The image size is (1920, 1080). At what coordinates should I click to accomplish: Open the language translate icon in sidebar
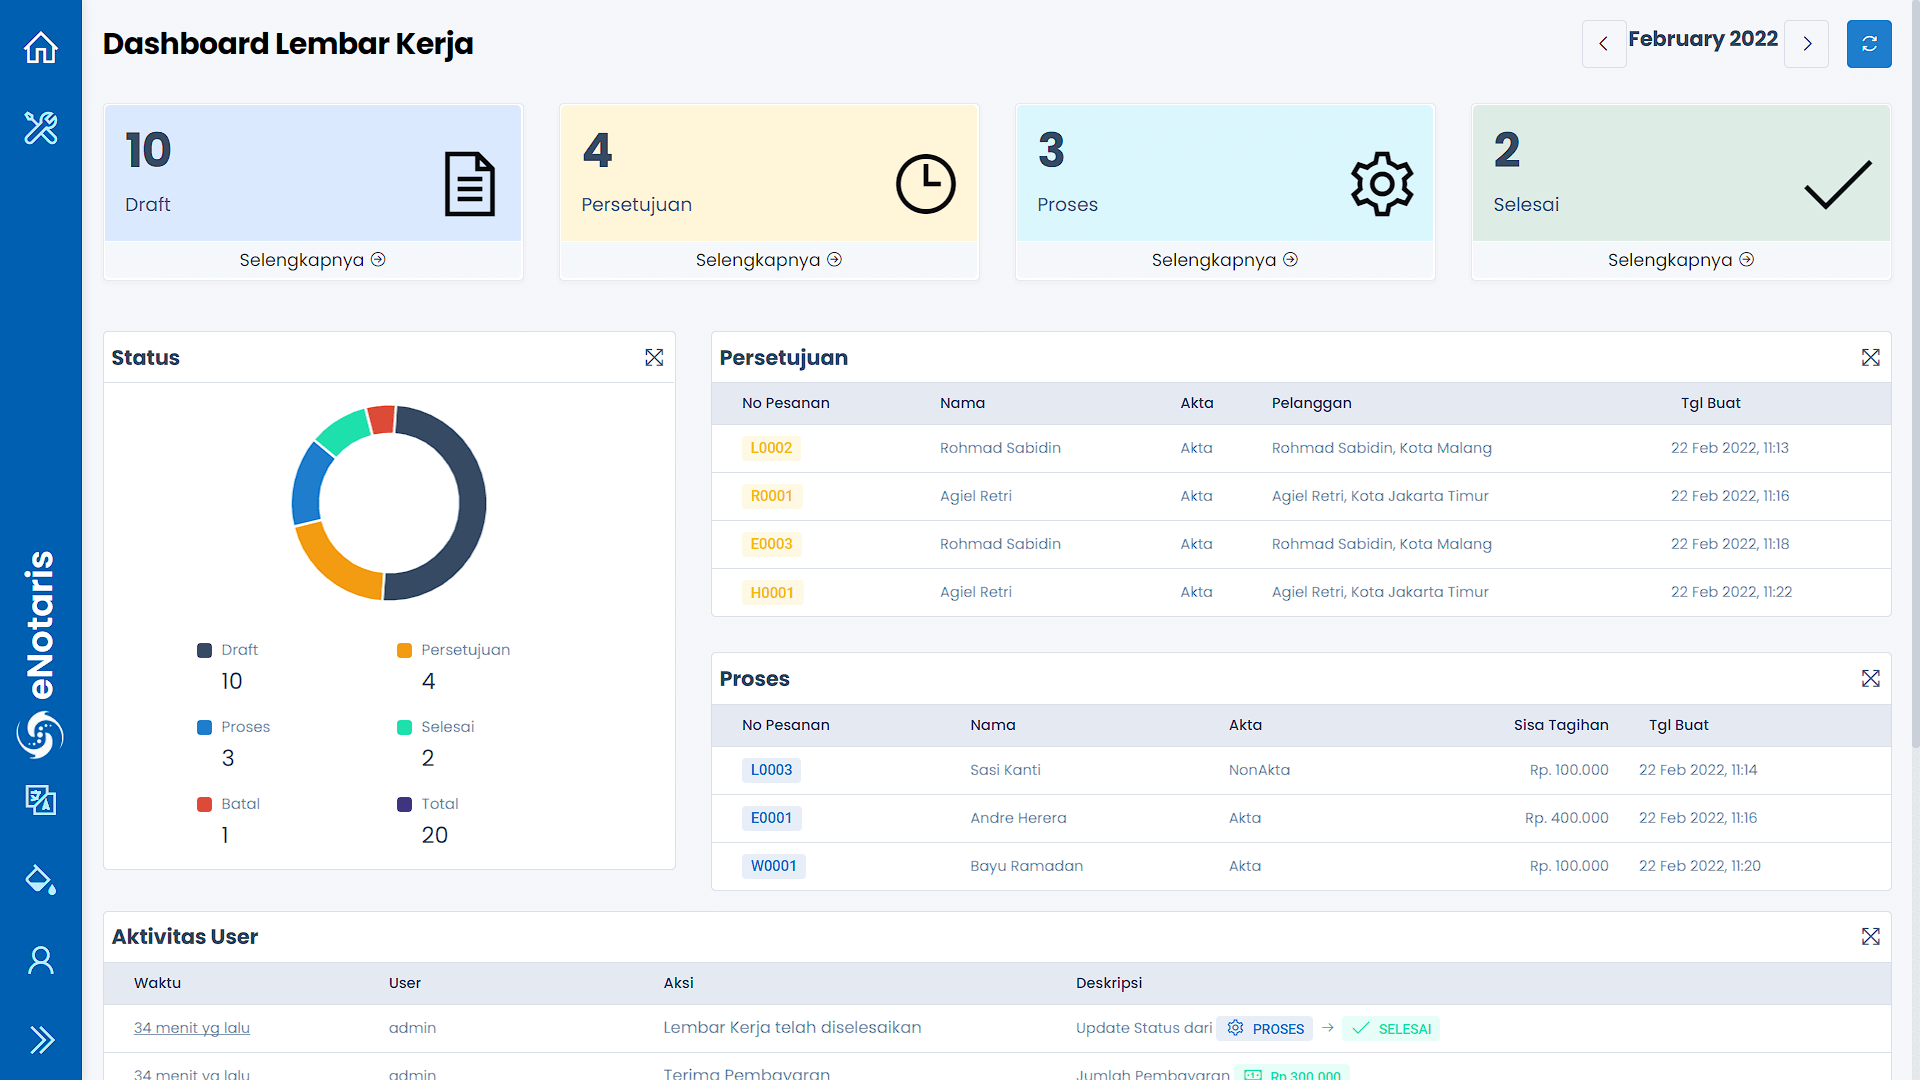tap(41, 799)
